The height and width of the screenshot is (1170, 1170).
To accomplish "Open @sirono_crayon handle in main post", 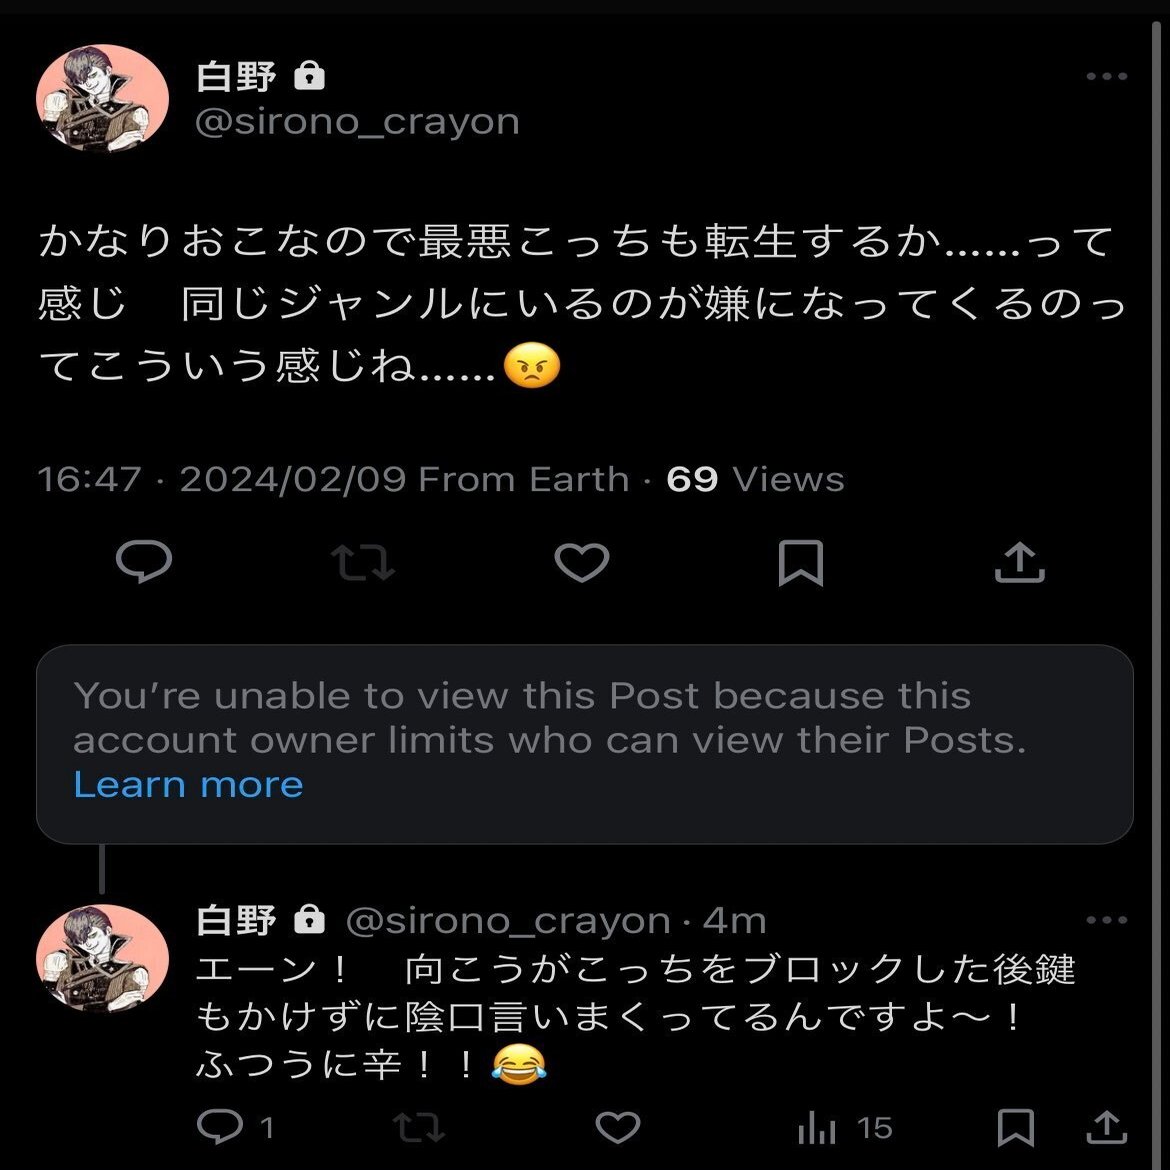I will [x=358, y=122].
